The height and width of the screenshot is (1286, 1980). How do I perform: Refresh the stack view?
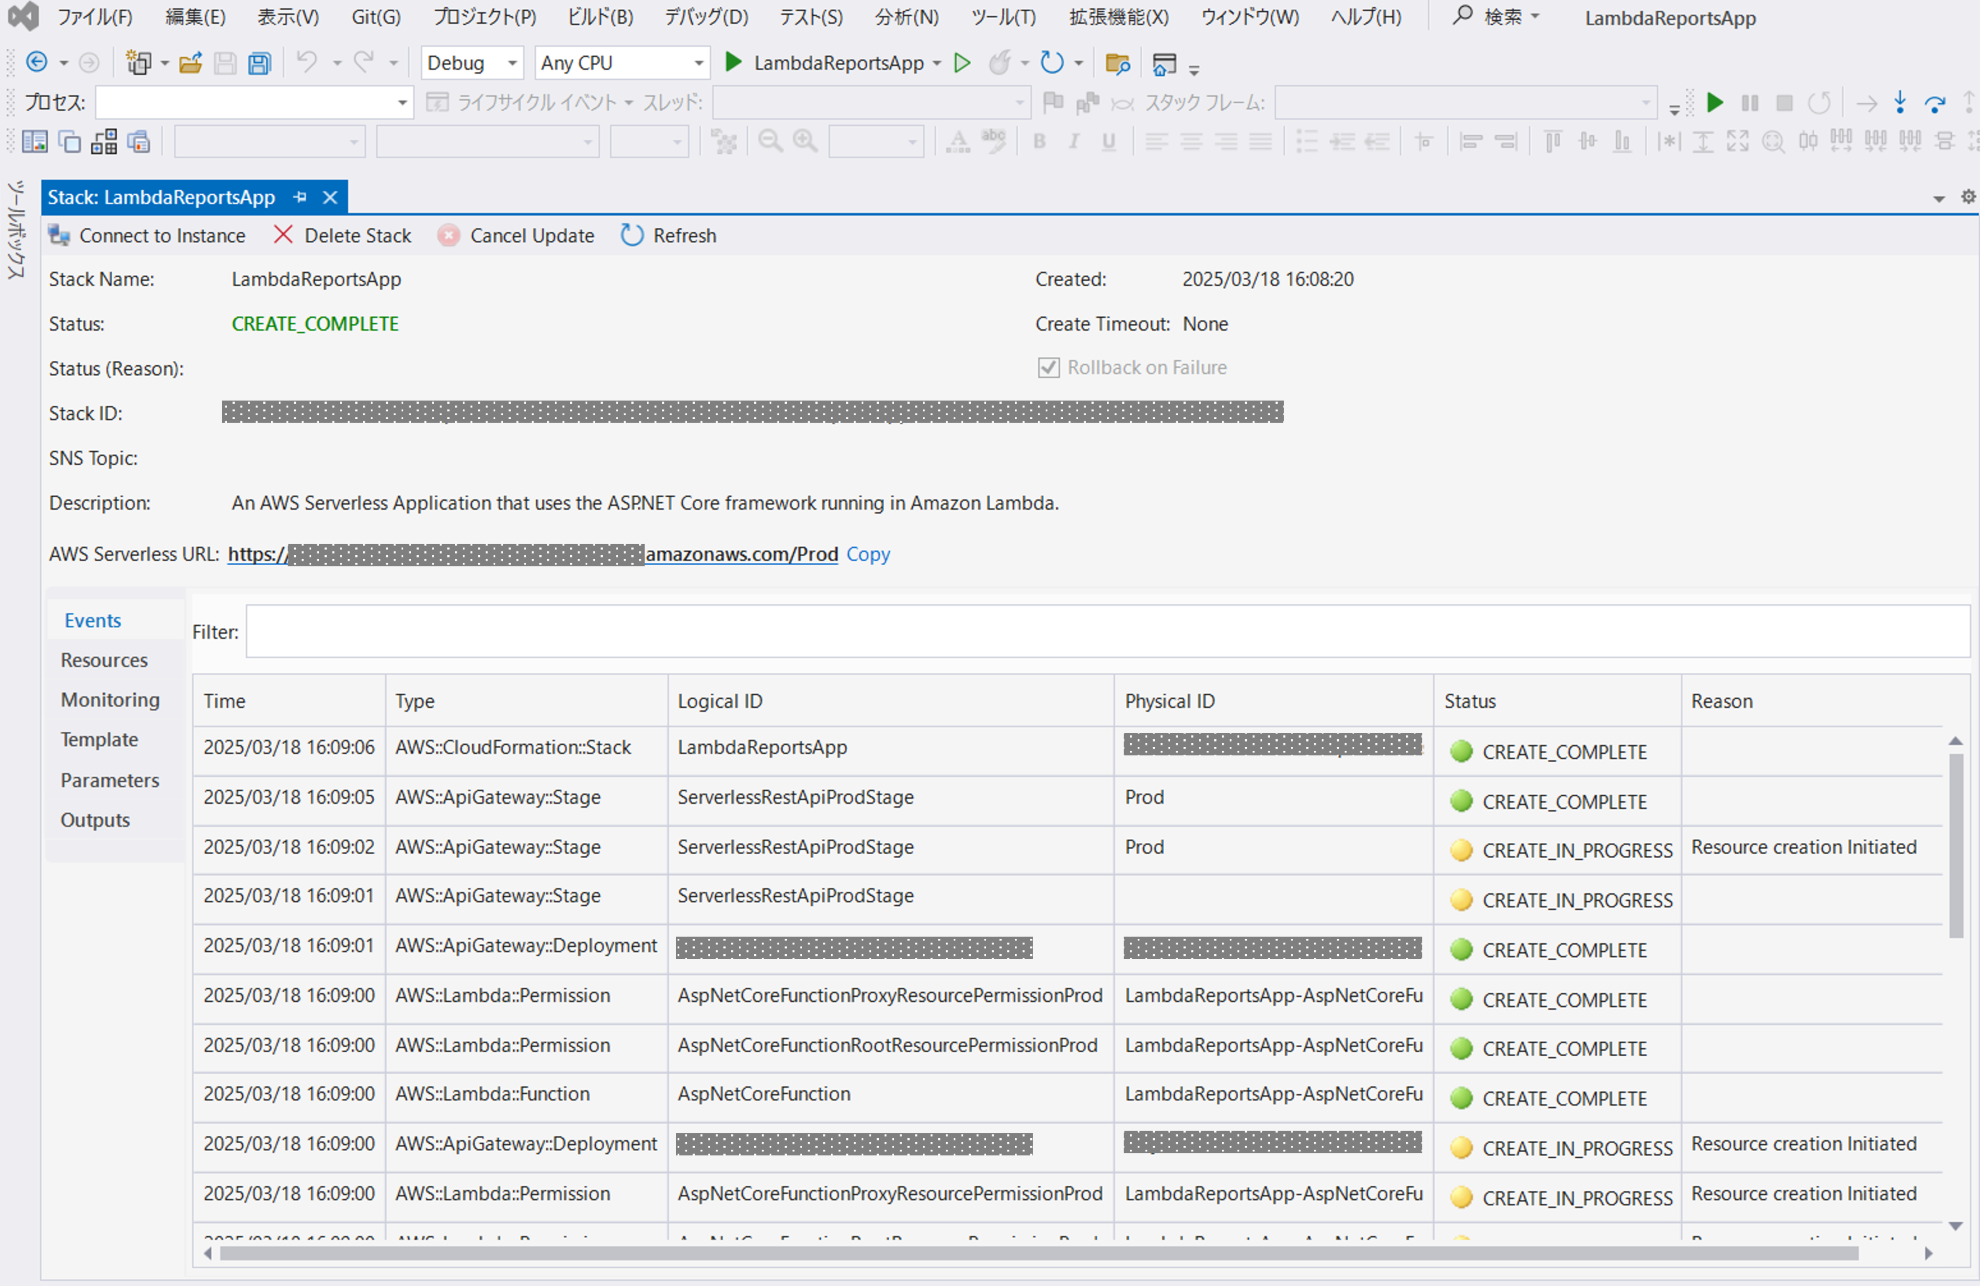[x=669, y=235]
